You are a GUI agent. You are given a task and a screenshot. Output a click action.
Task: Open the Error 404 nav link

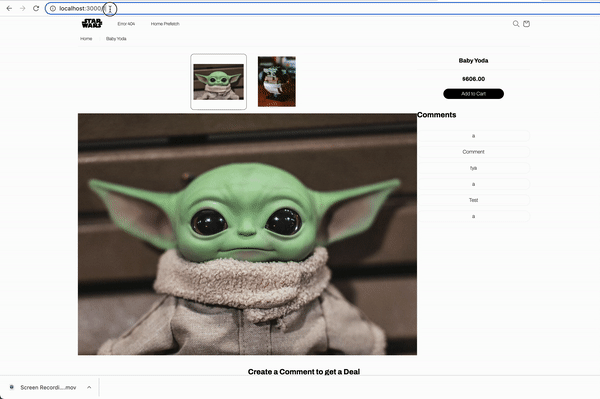(x=126, y=24)
